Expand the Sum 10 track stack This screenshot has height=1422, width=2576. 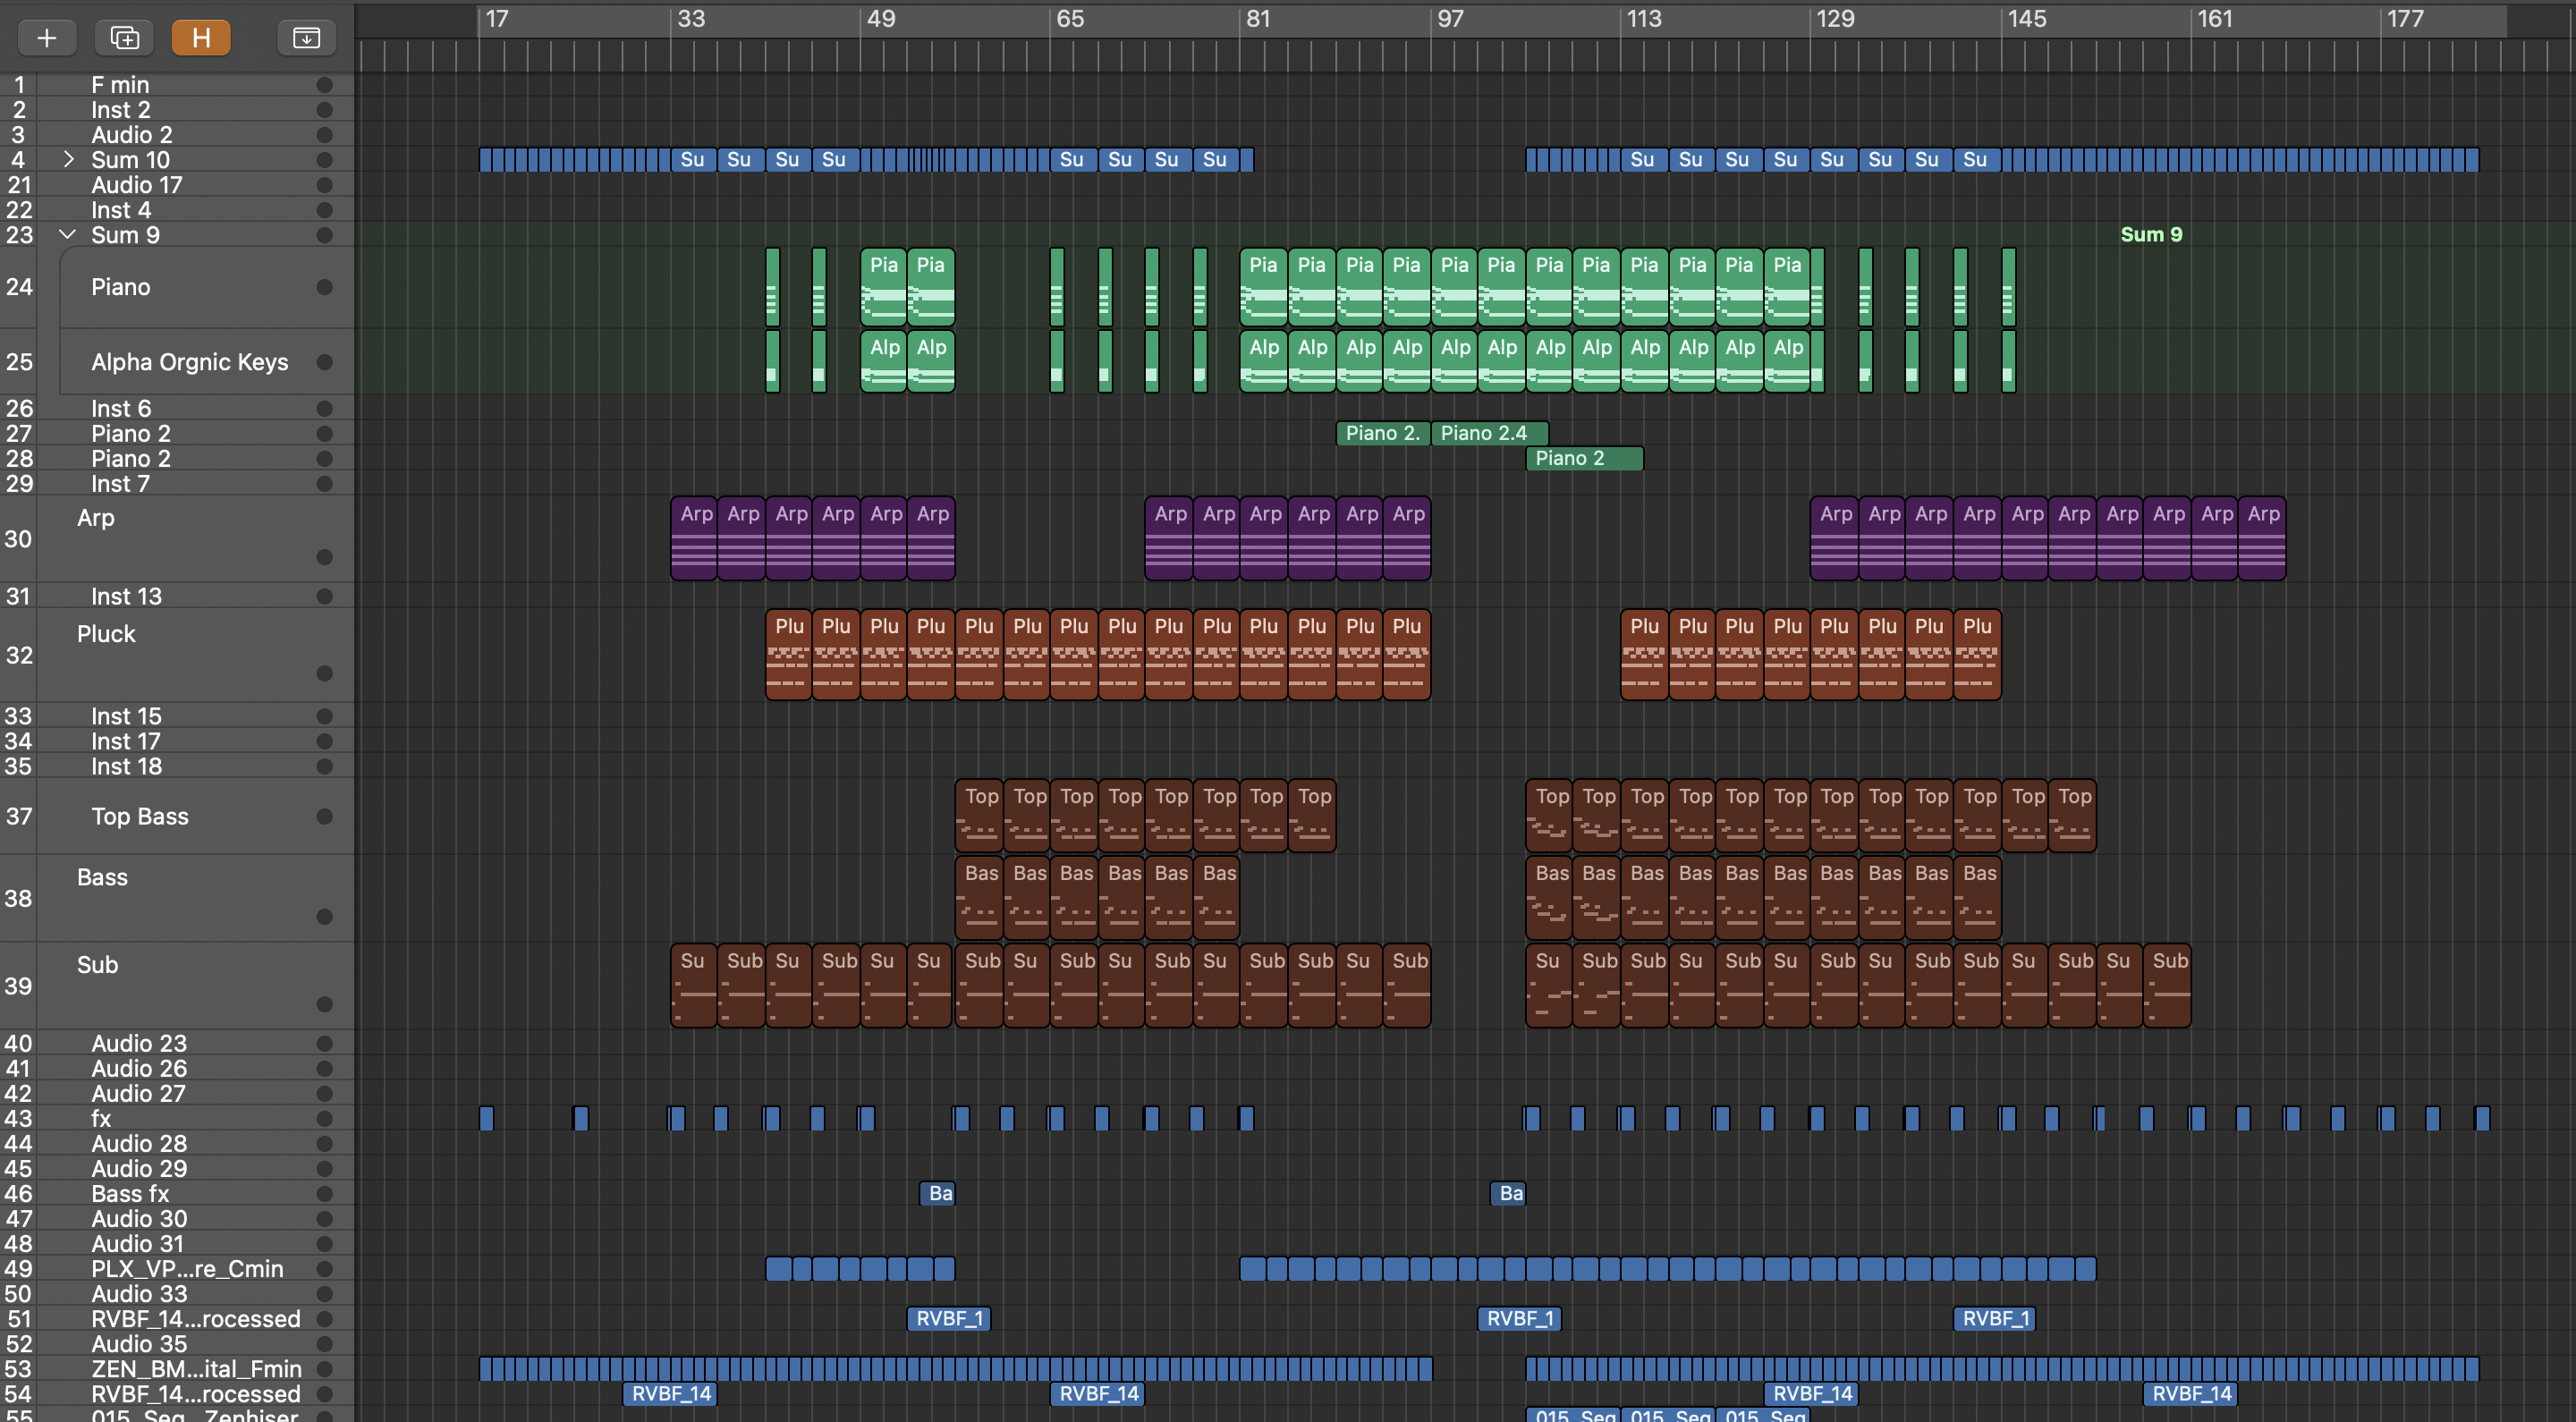(68, 159)
